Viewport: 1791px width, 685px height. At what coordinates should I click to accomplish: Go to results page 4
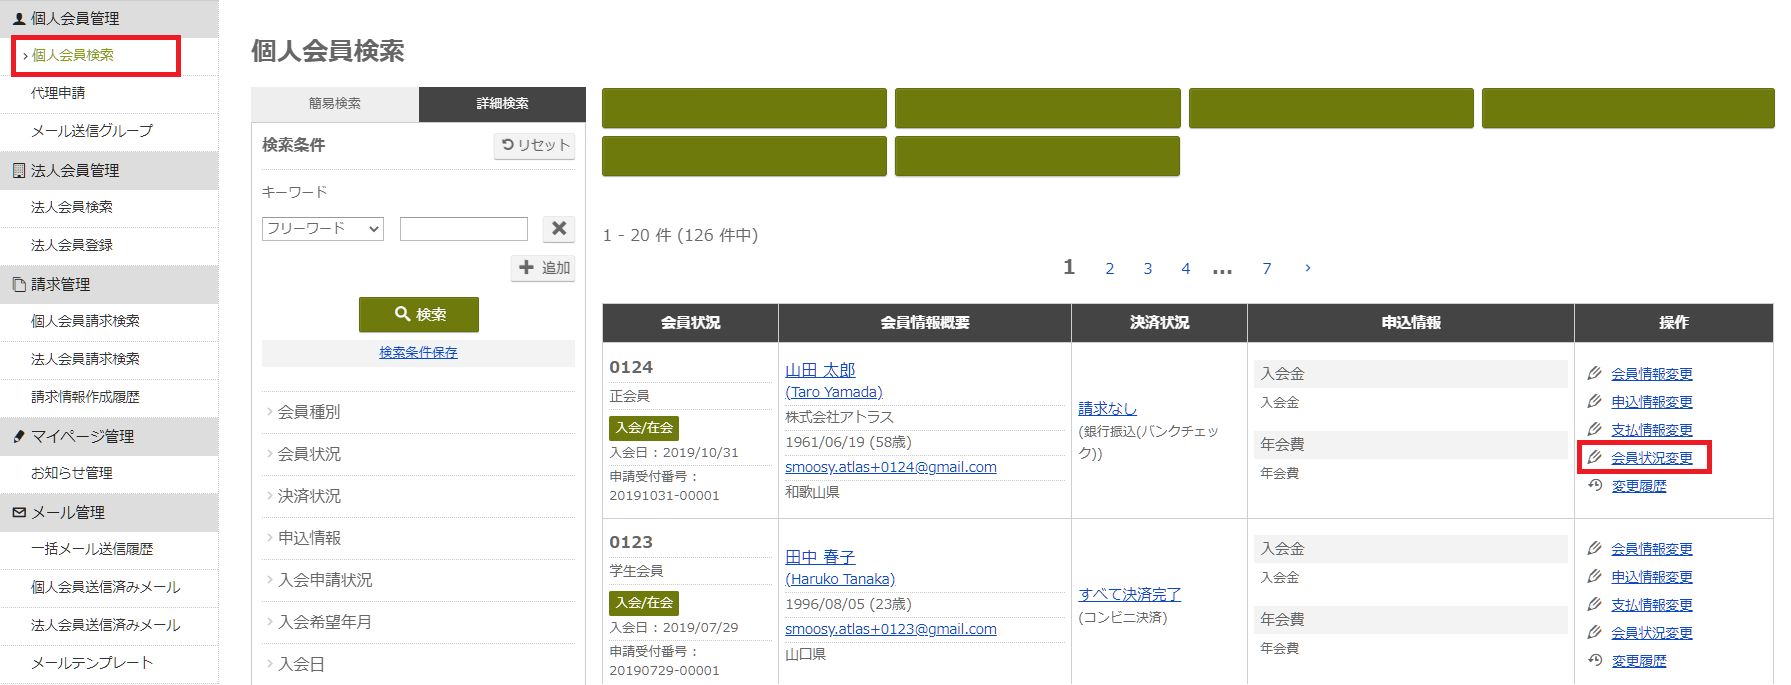pyautogui.click(x=1186, y=269)
